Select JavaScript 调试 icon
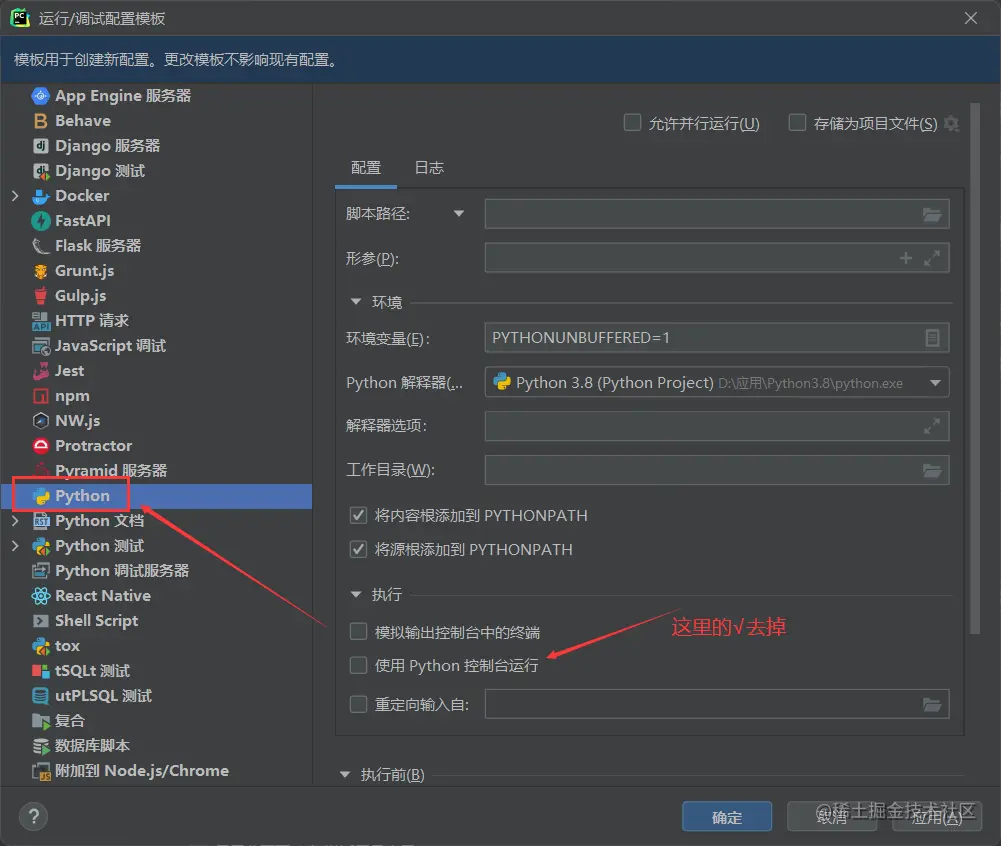1001x846 pixels. 40,346
